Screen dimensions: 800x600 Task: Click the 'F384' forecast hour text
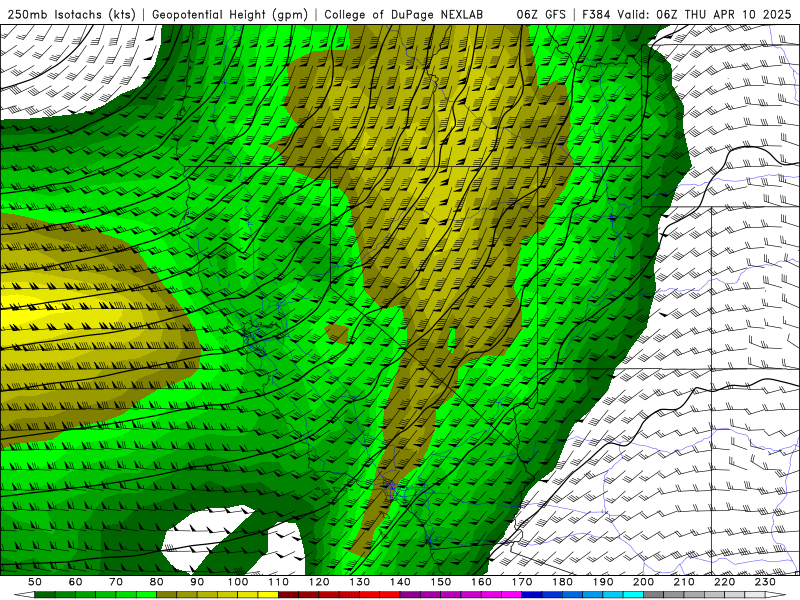click(596, 15)
